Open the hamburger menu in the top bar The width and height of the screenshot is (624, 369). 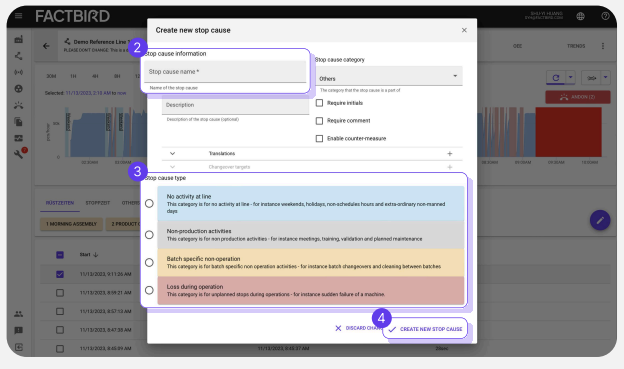(x=18, y=16)
